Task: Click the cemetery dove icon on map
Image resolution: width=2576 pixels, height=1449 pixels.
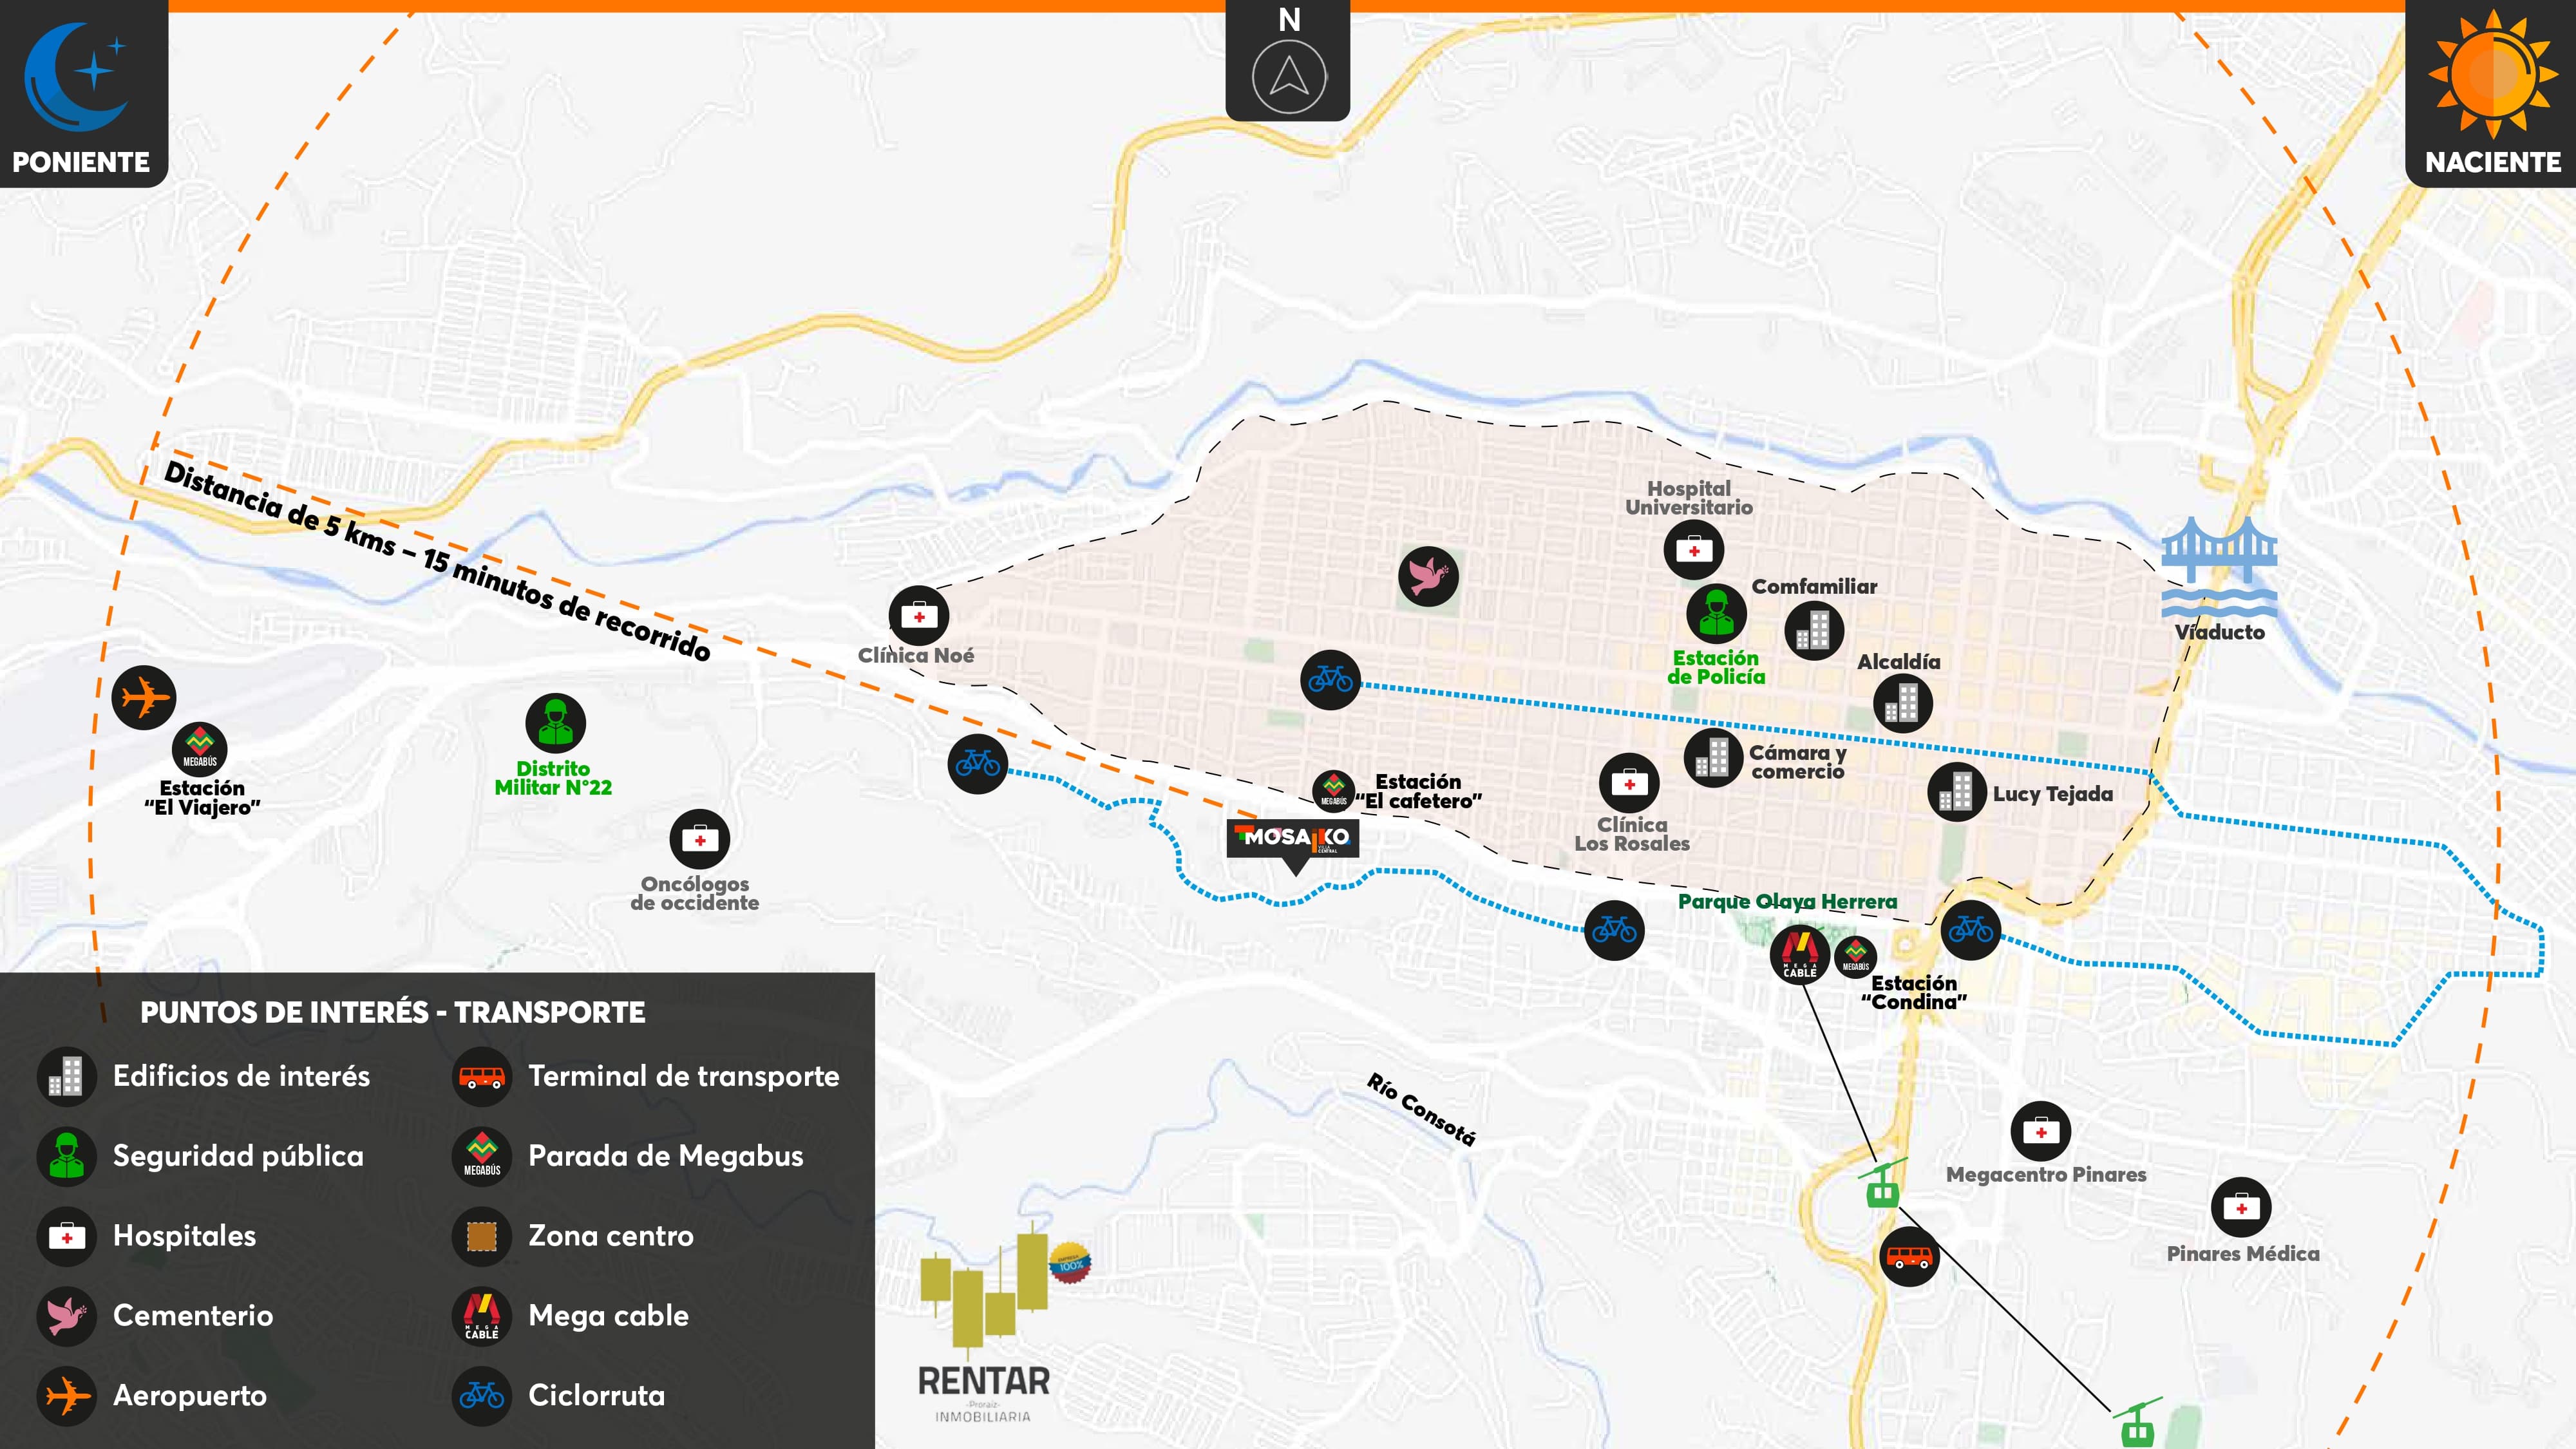Action: pyautogui.click(x=1428, y=576)
